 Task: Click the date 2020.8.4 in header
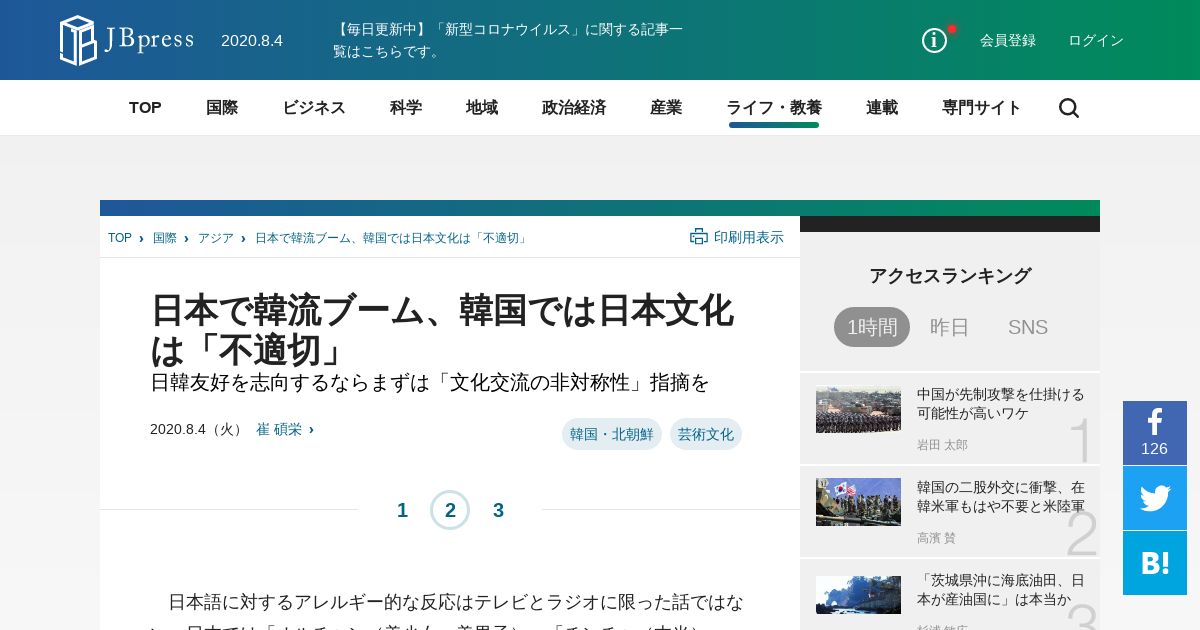point(252,40)
